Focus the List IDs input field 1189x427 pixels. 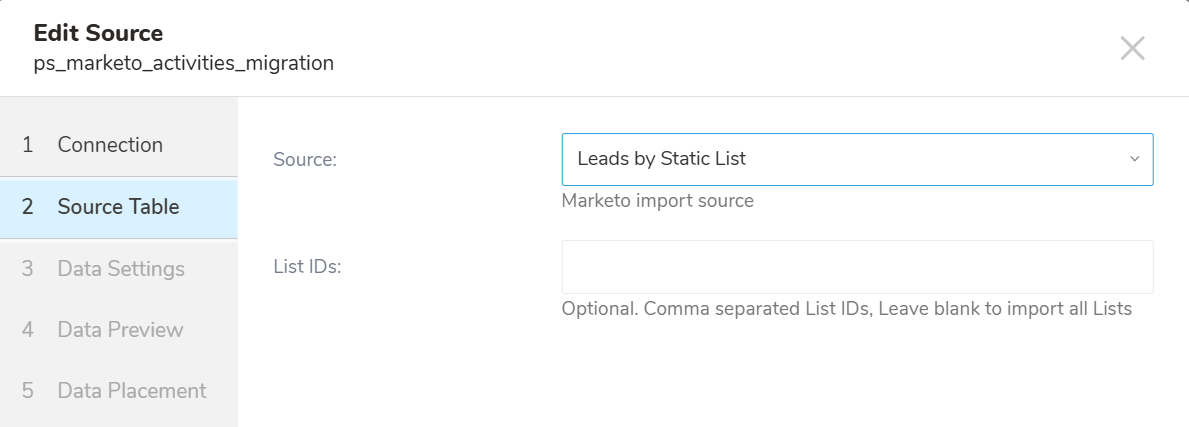[x=857, y=267]
